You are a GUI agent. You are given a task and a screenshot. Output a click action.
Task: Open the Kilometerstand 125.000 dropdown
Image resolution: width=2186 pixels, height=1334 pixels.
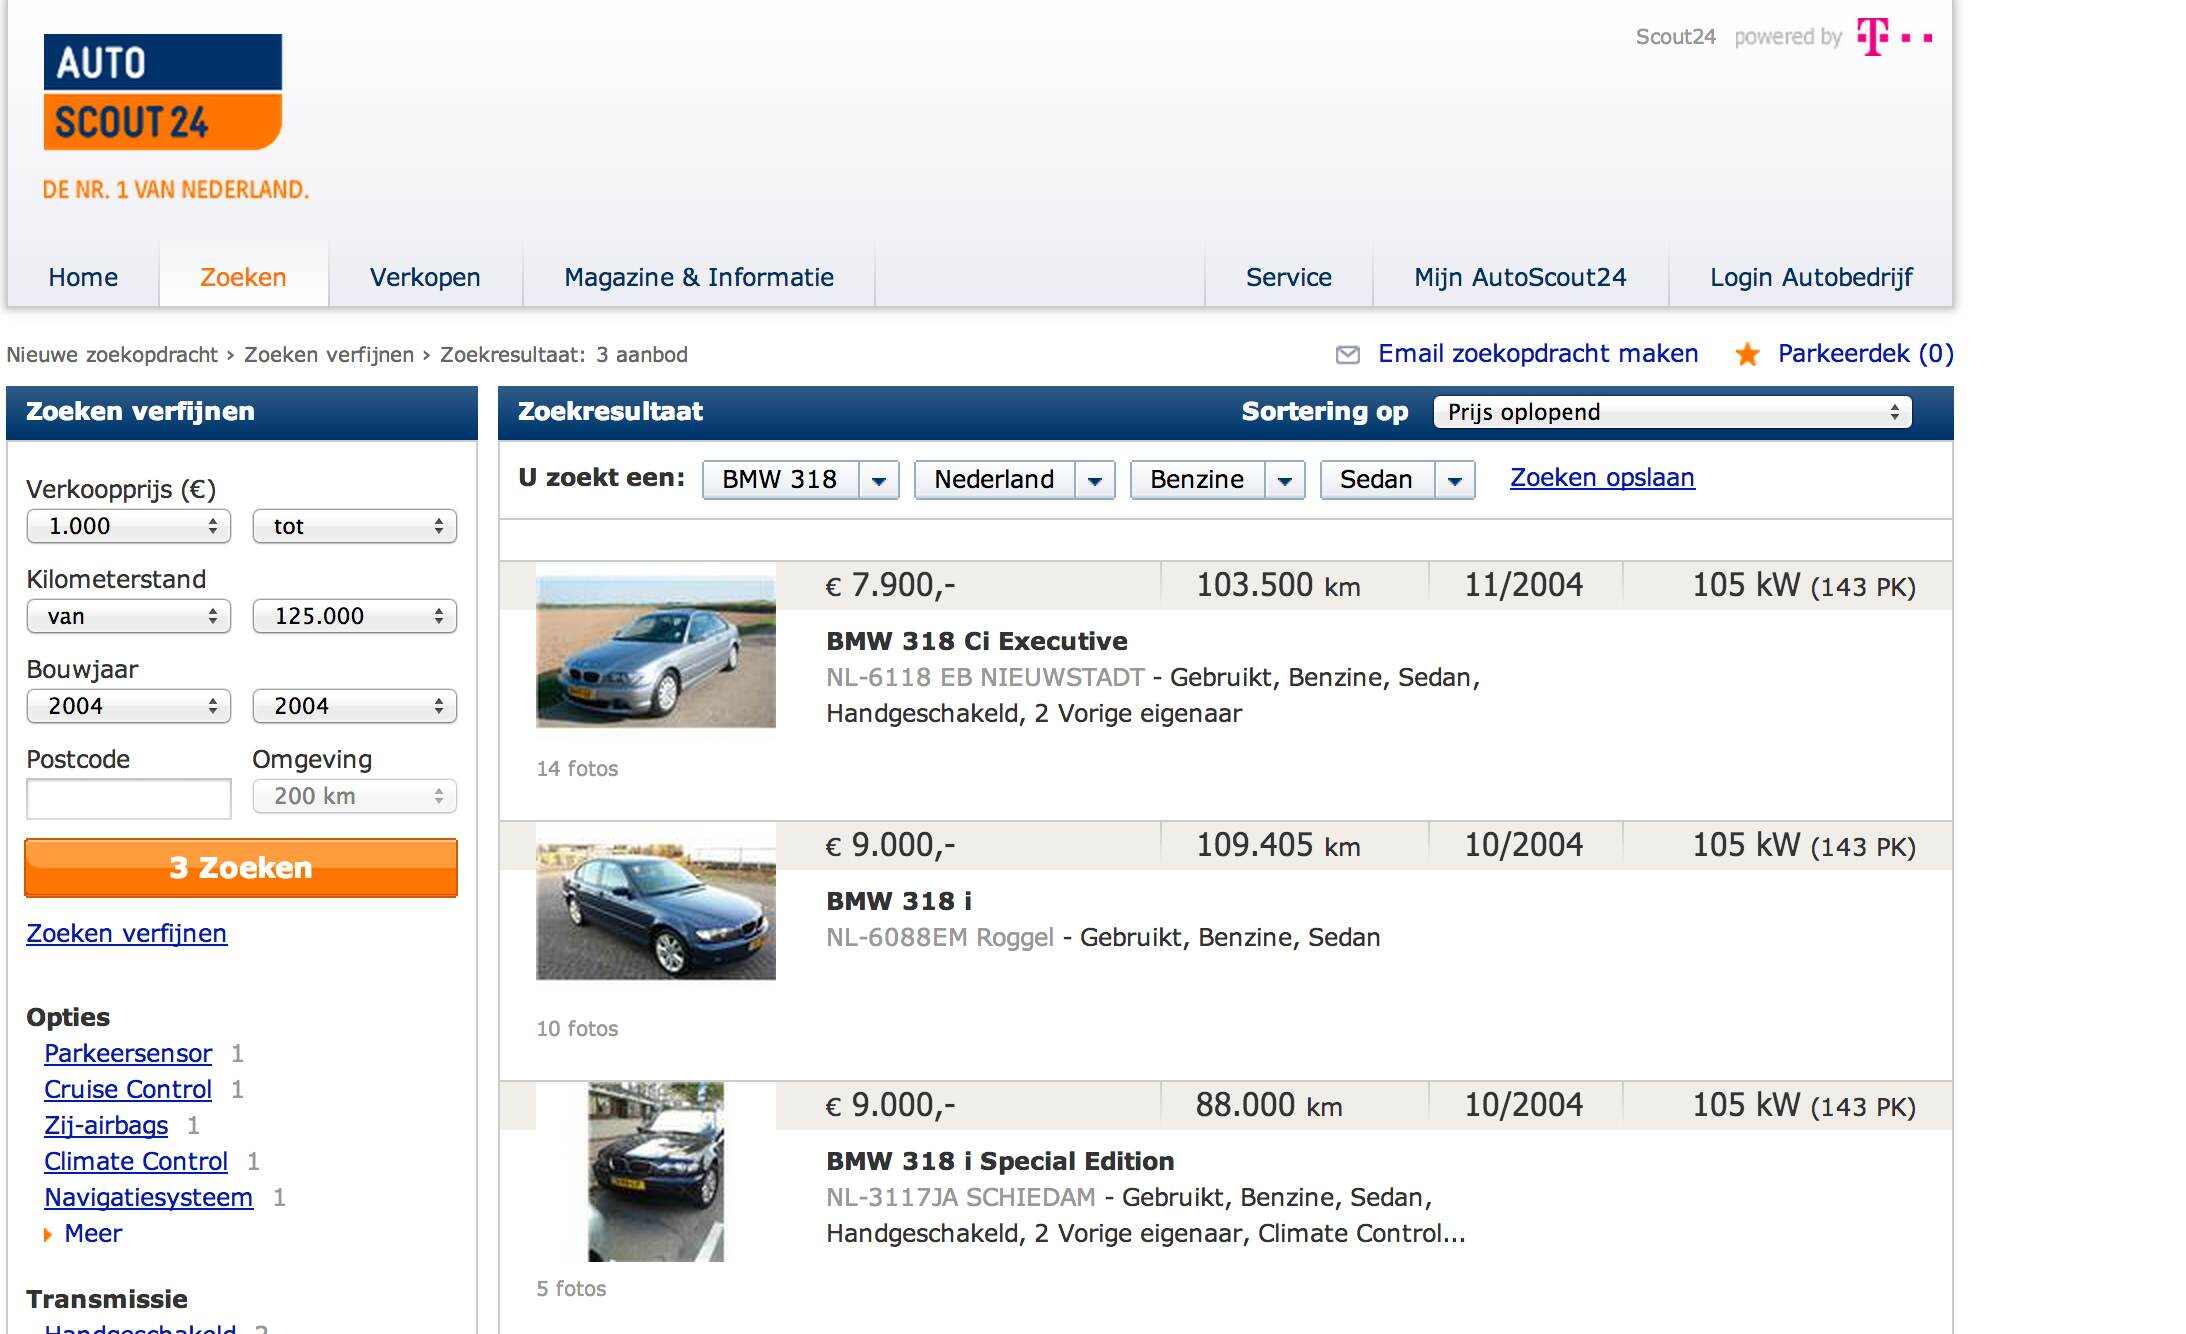tap(354, 616)
